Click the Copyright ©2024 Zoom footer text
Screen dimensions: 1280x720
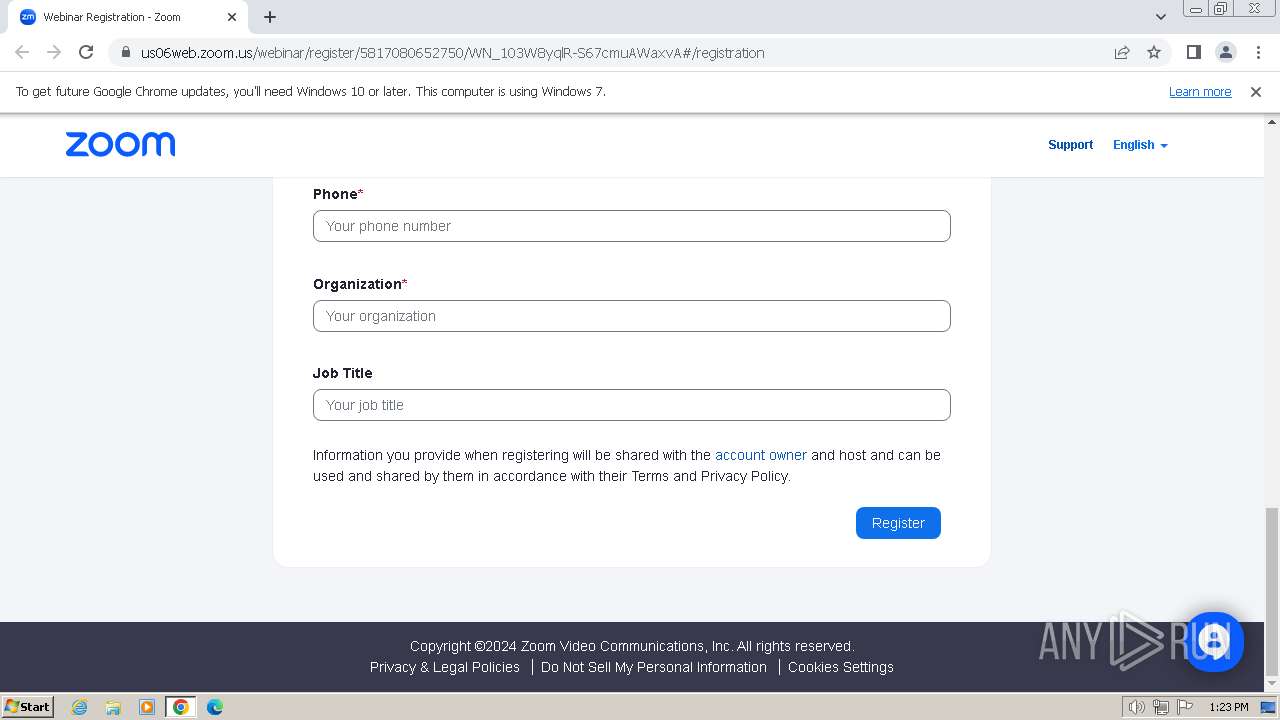click(x=632, y=646)
